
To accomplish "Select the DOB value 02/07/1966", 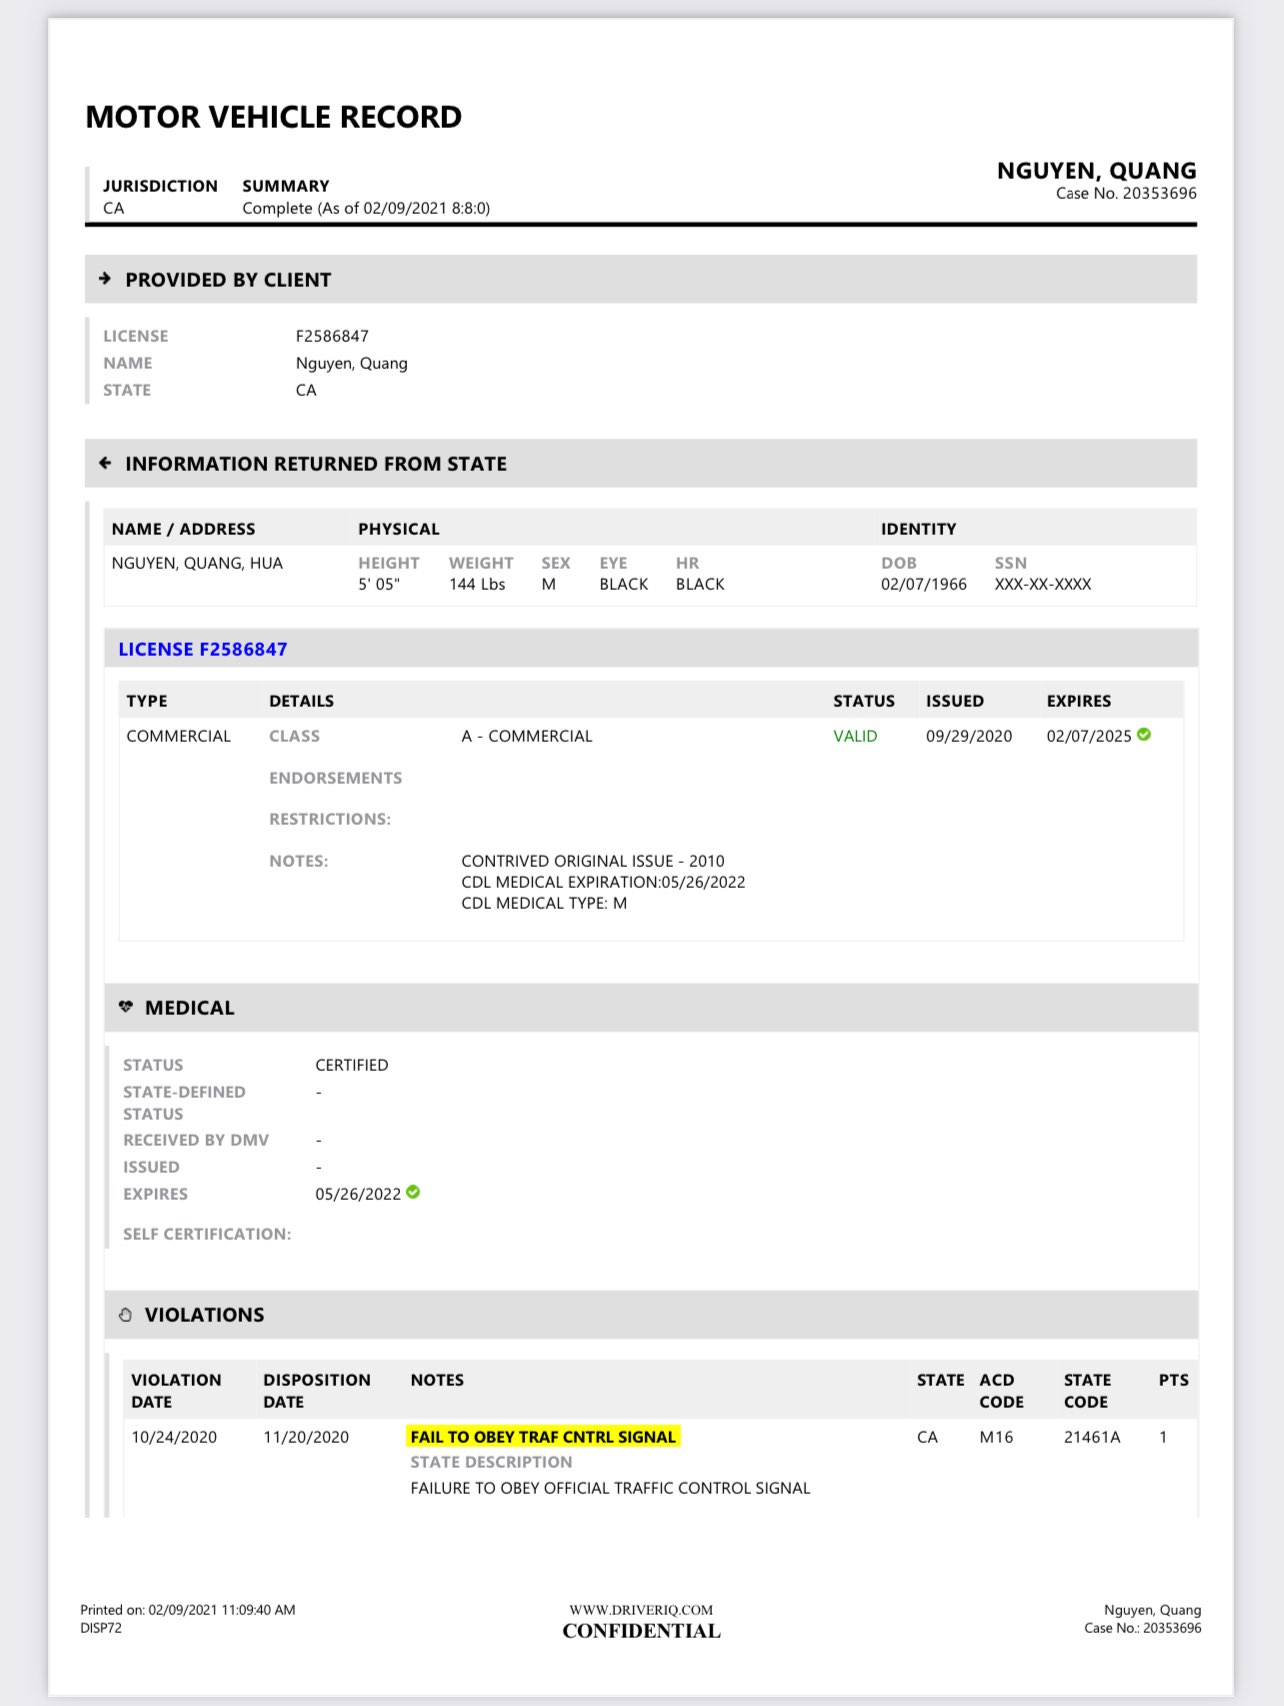I will point(924,584).
